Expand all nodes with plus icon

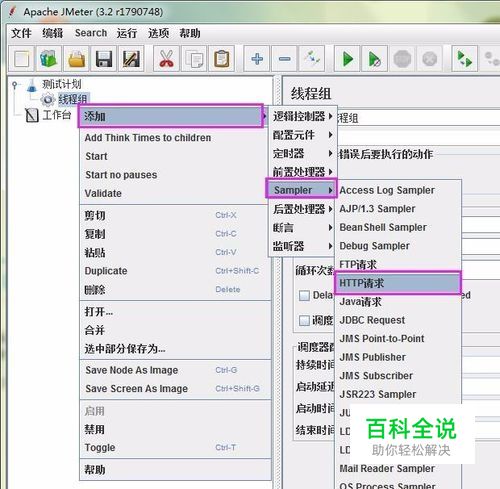257,59
